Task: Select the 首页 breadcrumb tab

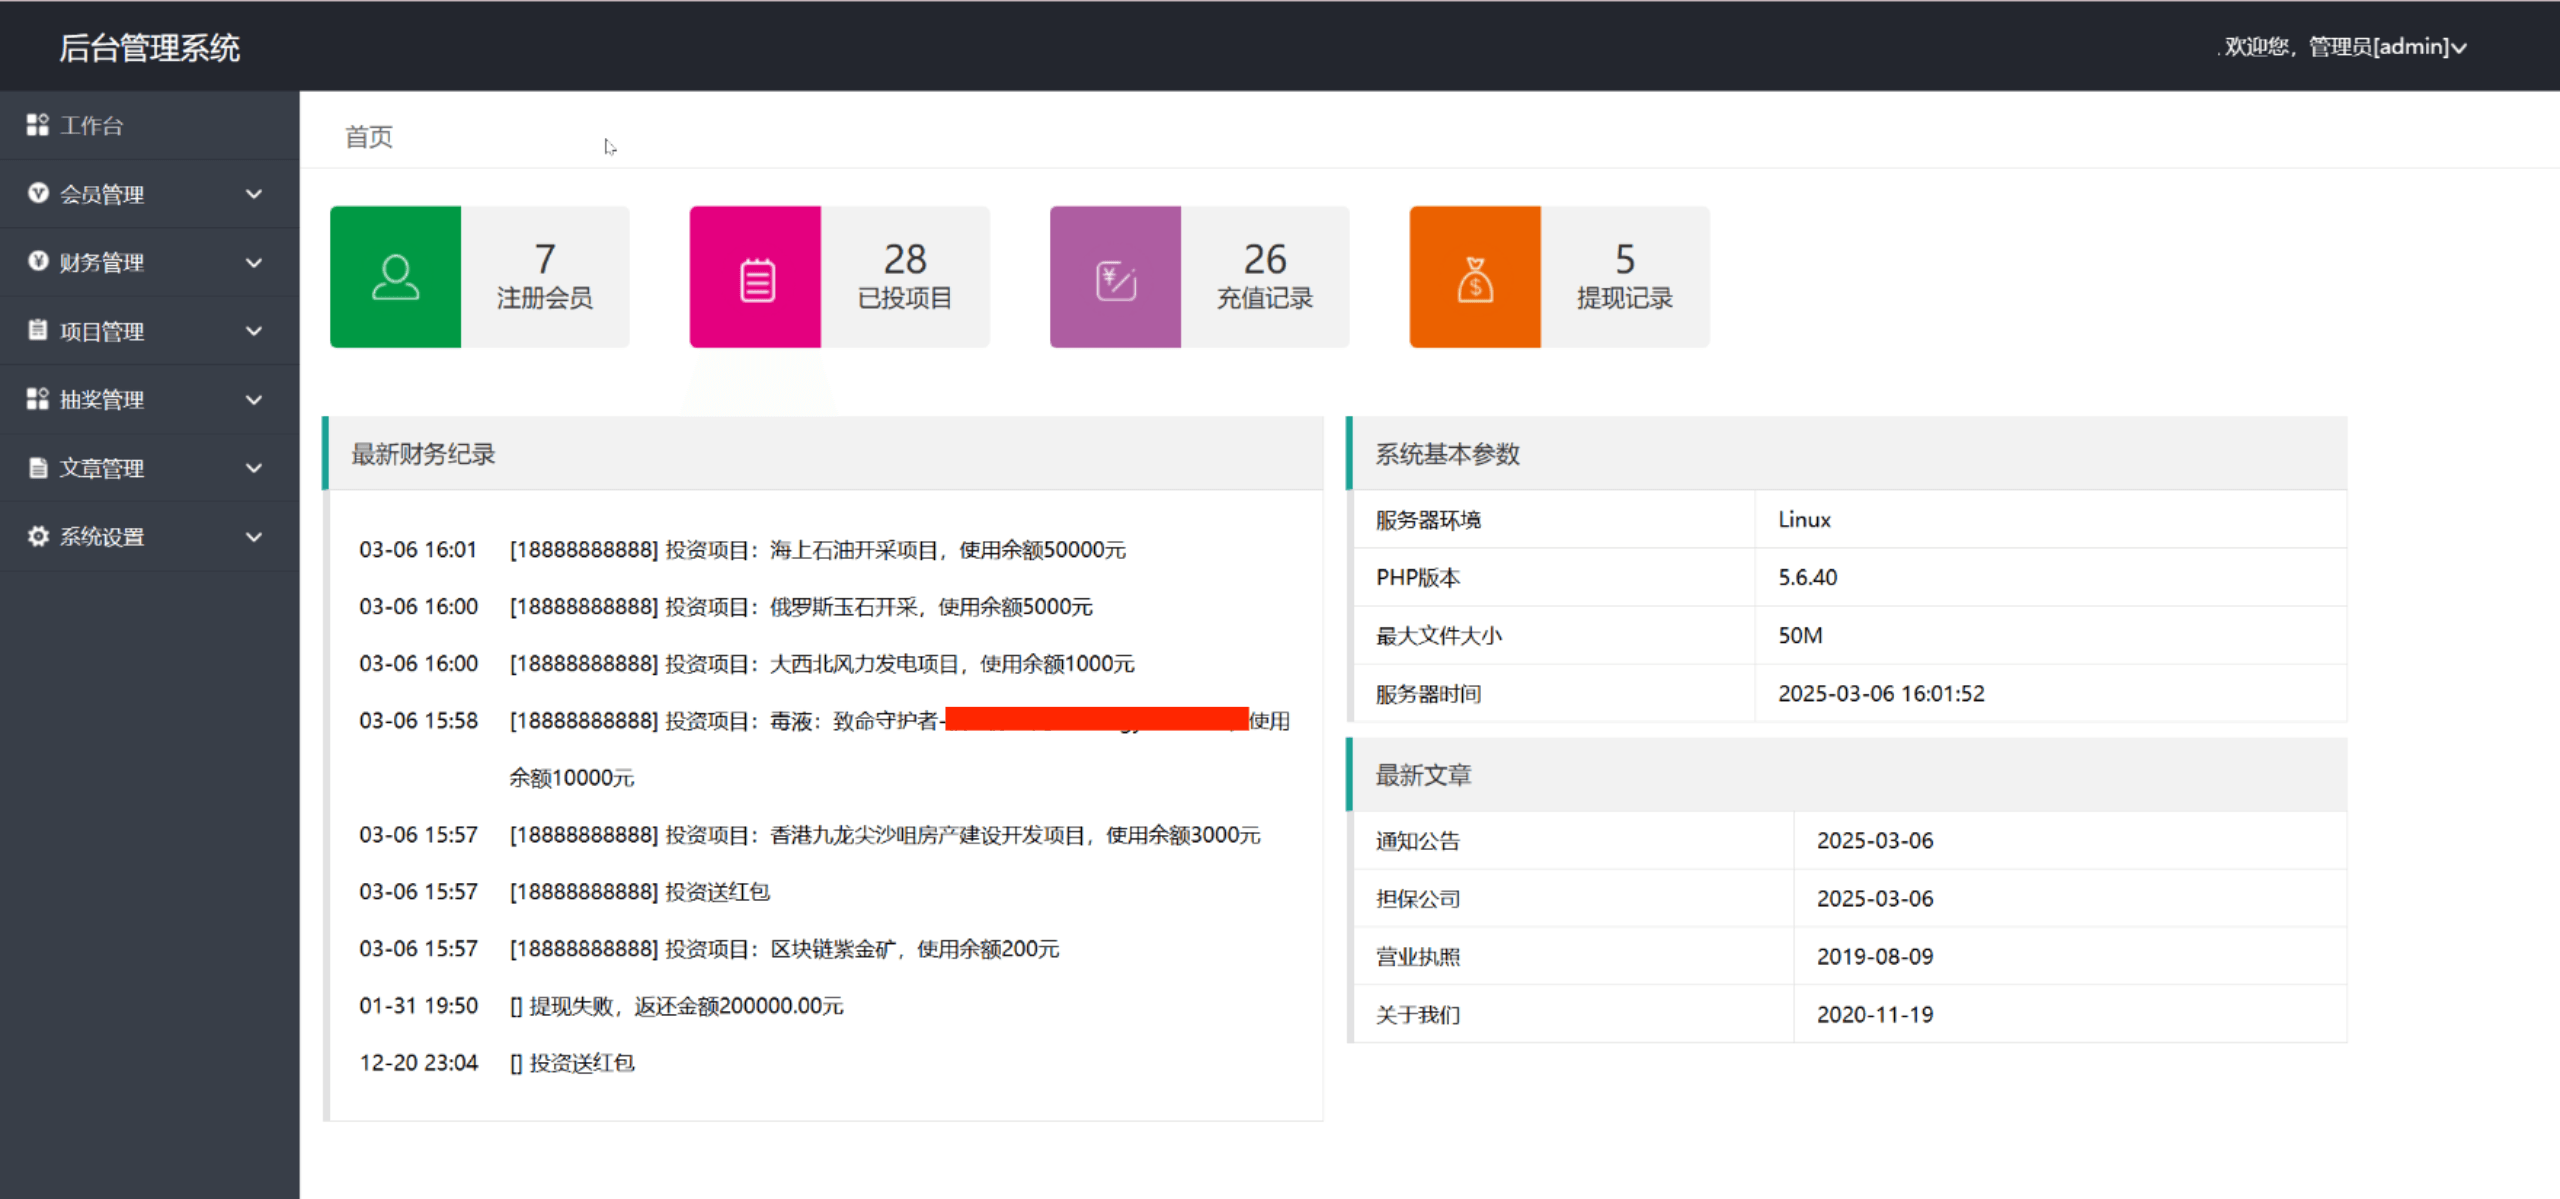Action: (x=369, y=137)
